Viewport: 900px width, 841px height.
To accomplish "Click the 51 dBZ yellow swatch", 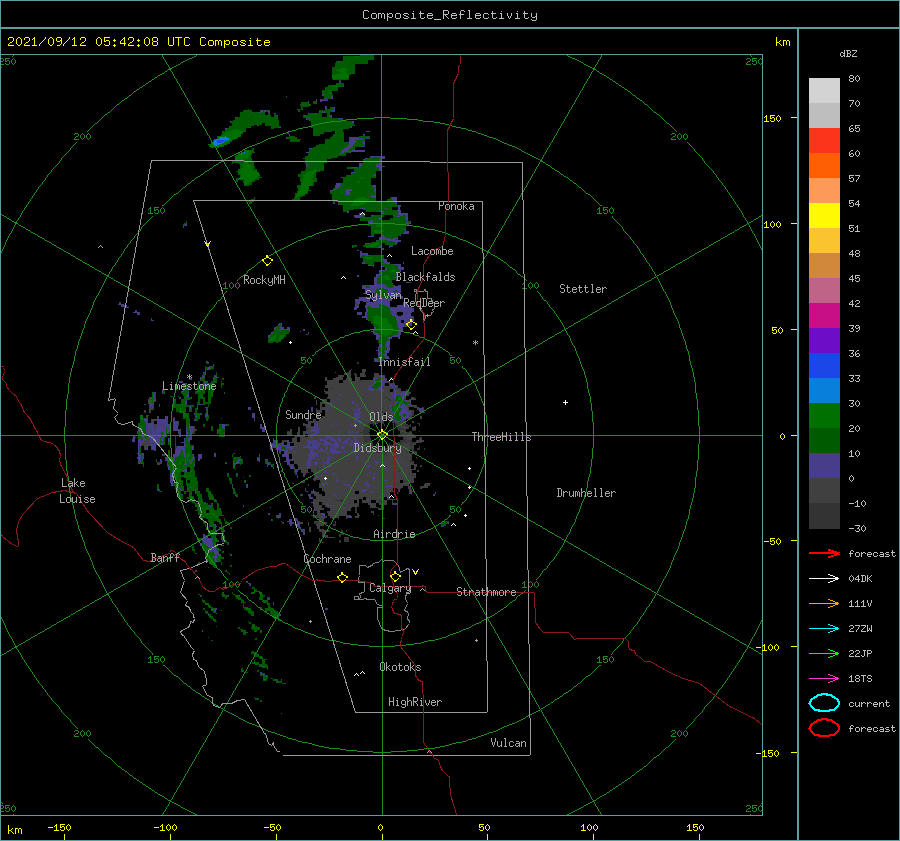I will coord(824,215).
